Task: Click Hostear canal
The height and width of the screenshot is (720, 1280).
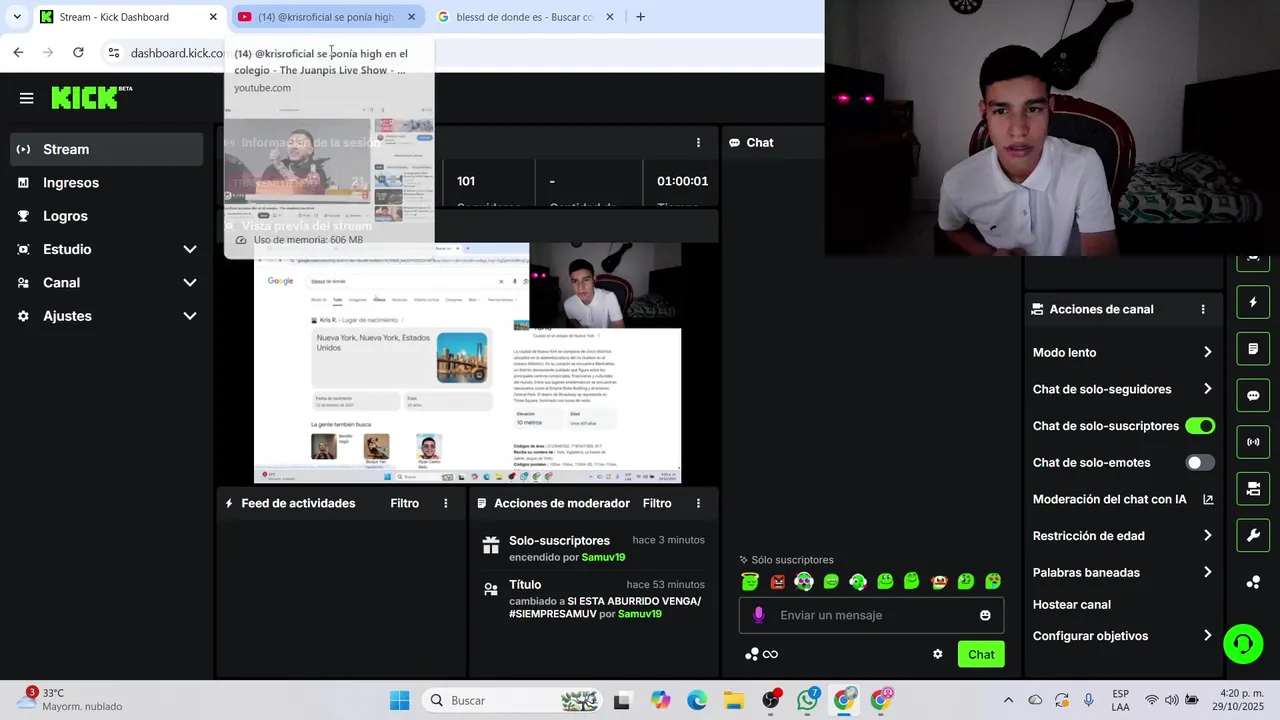Action: [1072, 604]
